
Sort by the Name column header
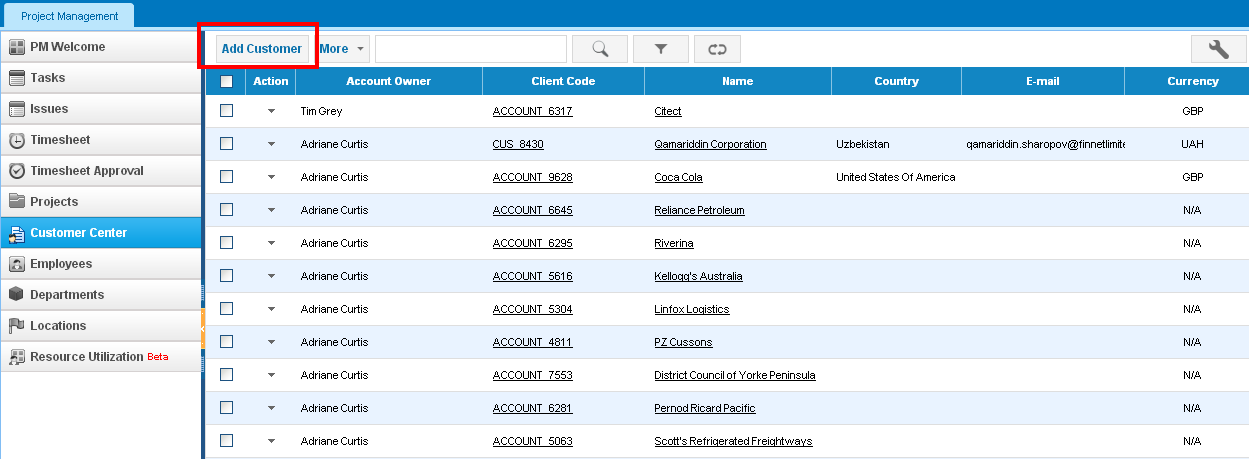tap(738, 81)
